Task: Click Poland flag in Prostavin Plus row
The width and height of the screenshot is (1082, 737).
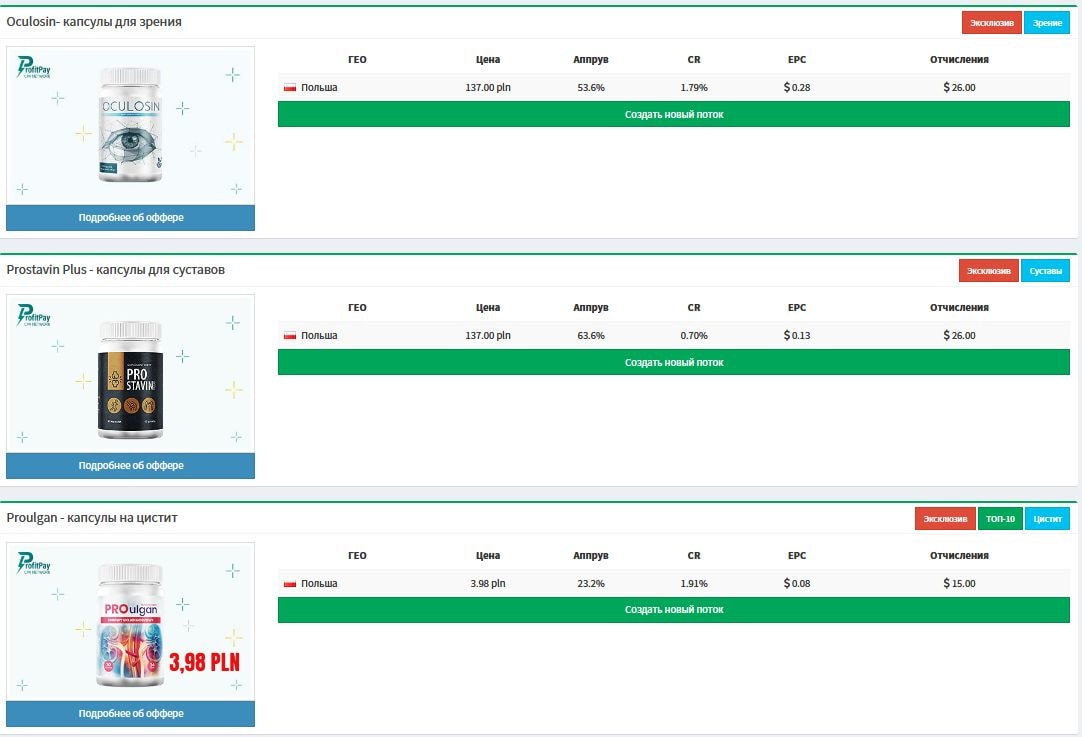Action: 290,335
